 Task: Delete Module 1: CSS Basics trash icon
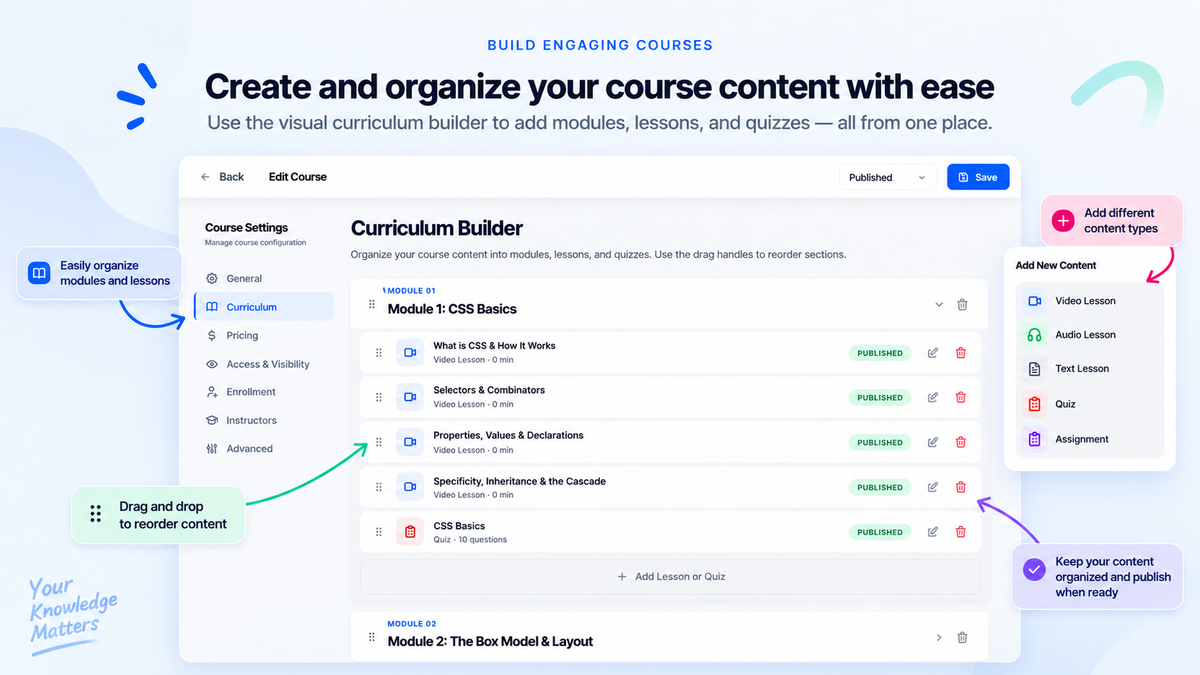pos(962,304)
